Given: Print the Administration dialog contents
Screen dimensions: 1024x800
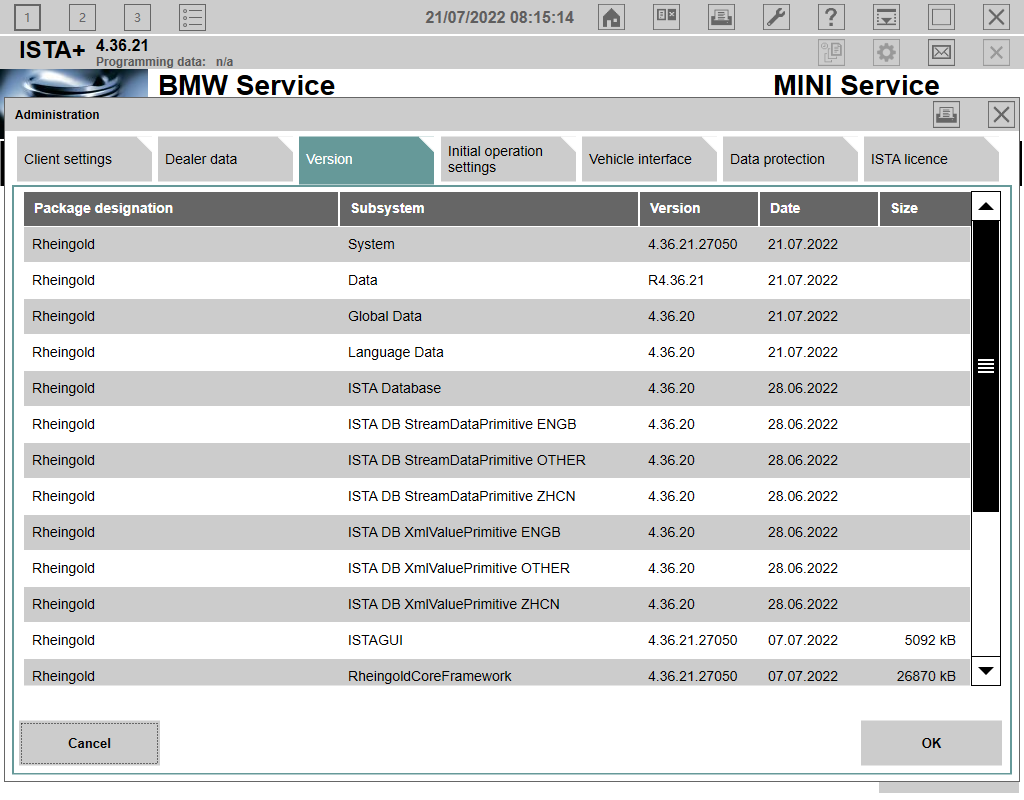Looking at the screenshot, I should [946, 115].
